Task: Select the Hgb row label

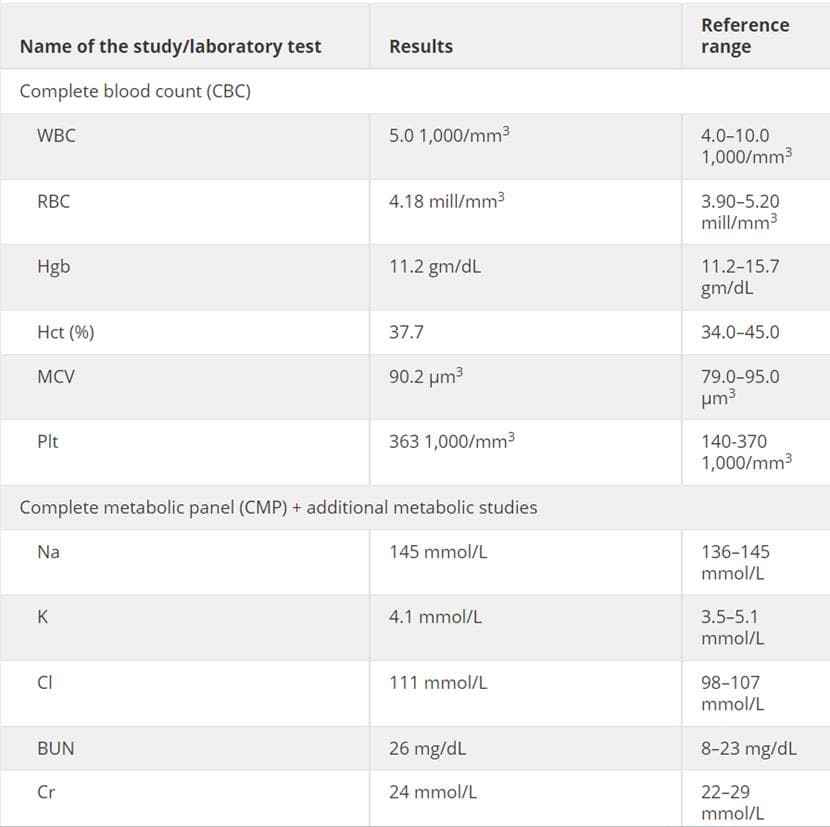Action: tap(53, 266)
